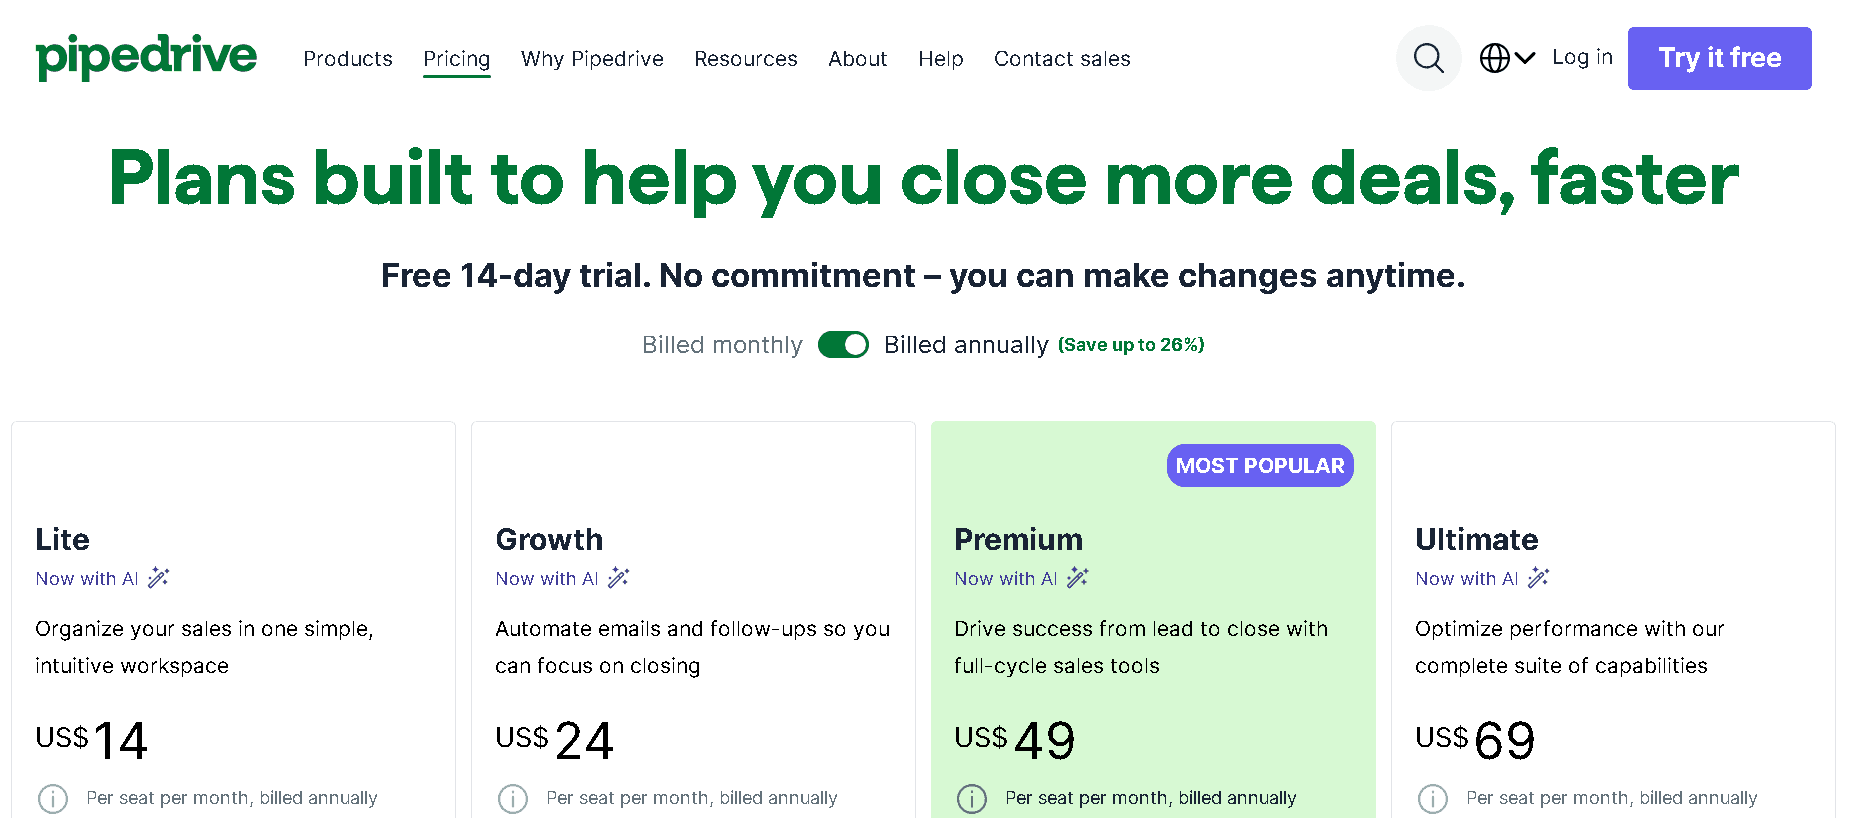Click the info icon under the Lite price
This screenshot has width=1860, height=818.
pyautogui.click(x=53, y=798)
